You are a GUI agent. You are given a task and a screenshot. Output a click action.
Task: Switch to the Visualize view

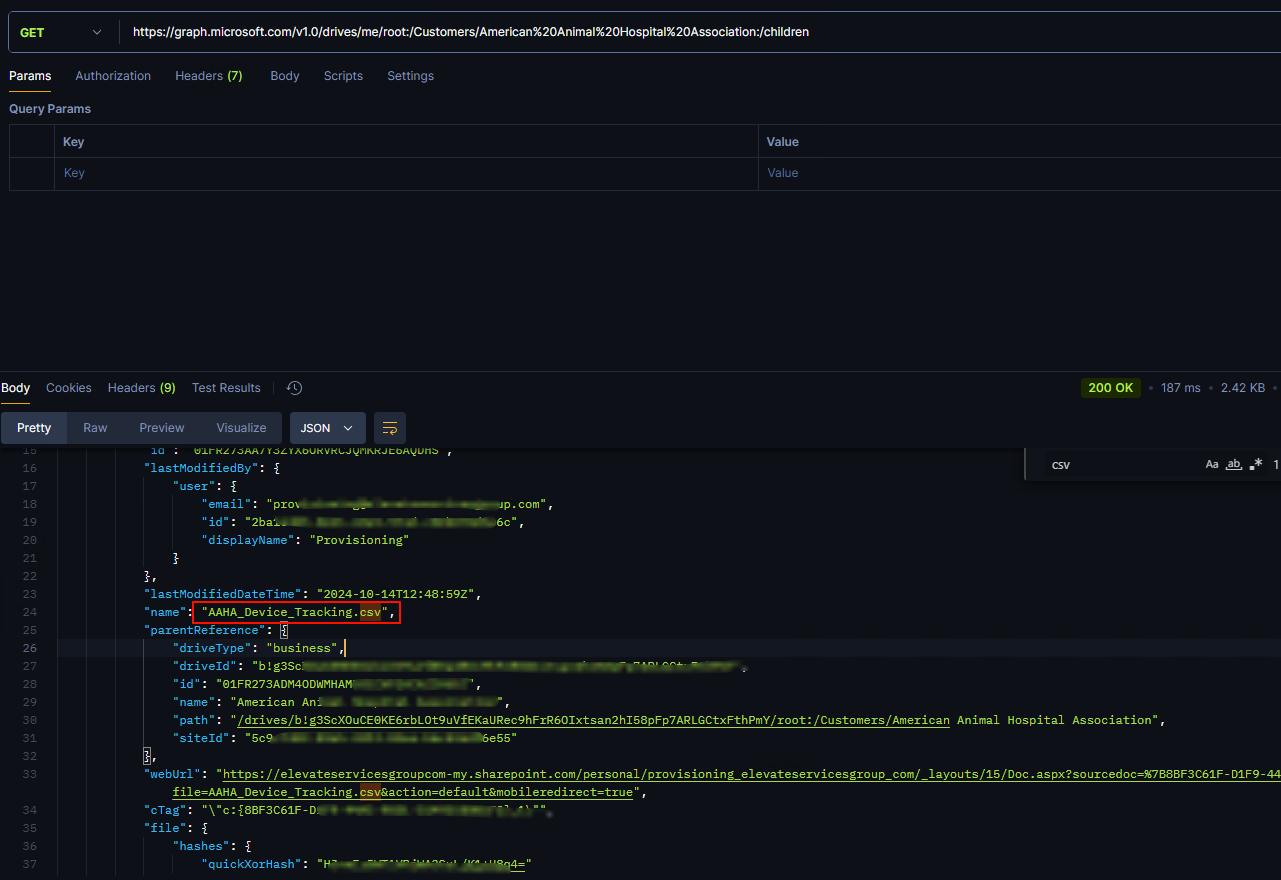(x=242, y=428)
